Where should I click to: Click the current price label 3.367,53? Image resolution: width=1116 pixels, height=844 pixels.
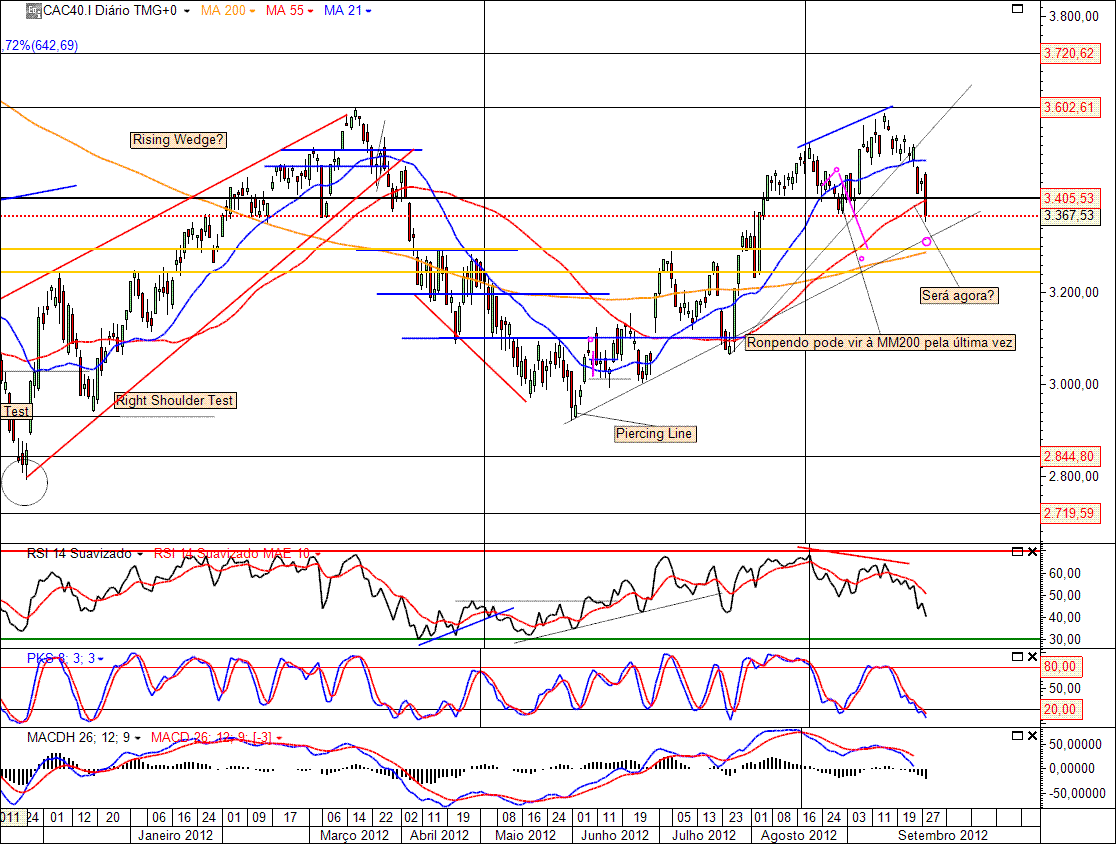click(x=1070, y=216)
